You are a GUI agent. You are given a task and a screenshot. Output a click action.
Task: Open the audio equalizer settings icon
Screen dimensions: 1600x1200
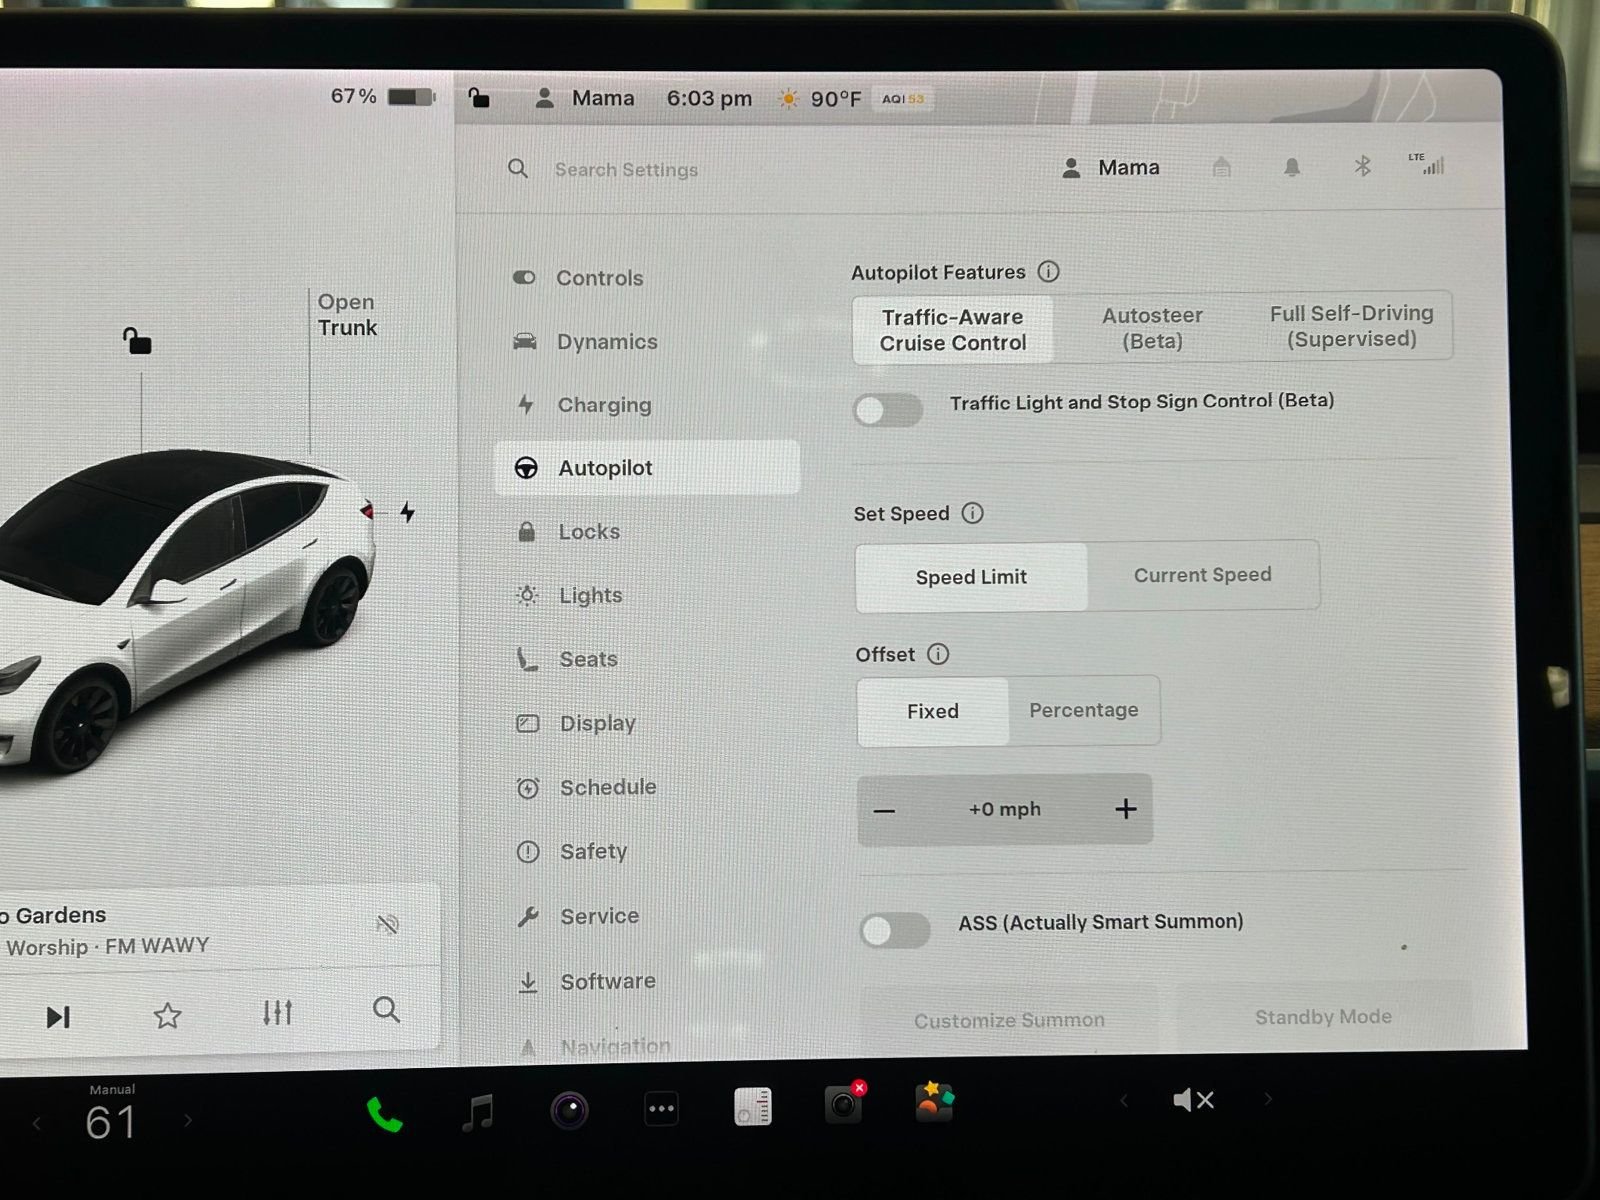point(277,1013)
